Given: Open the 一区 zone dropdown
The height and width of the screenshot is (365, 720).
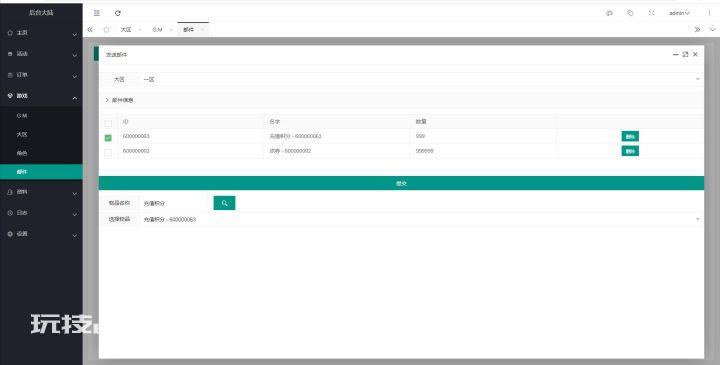Looking at the screenshot, I should pos(421,79).
